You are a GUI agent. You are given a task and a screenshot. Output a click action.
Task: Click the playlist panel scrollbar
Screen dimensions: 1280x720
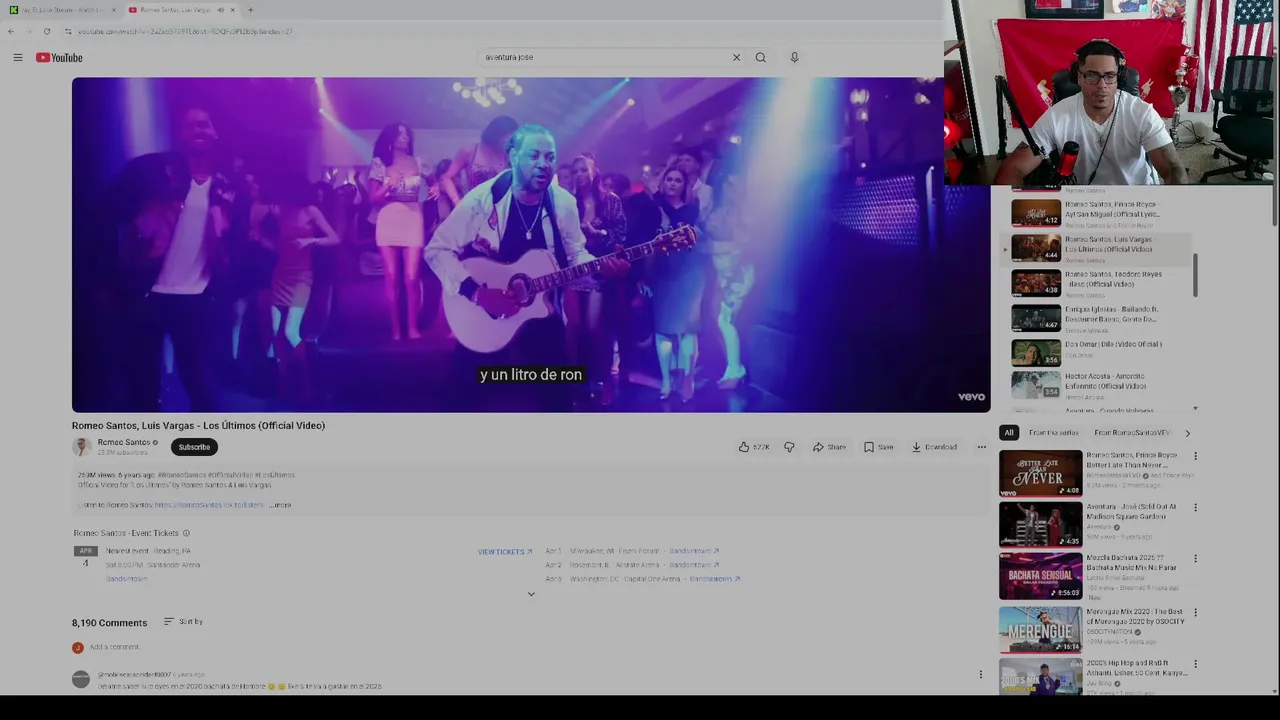pyautogui.click(x=1195, y=275)
